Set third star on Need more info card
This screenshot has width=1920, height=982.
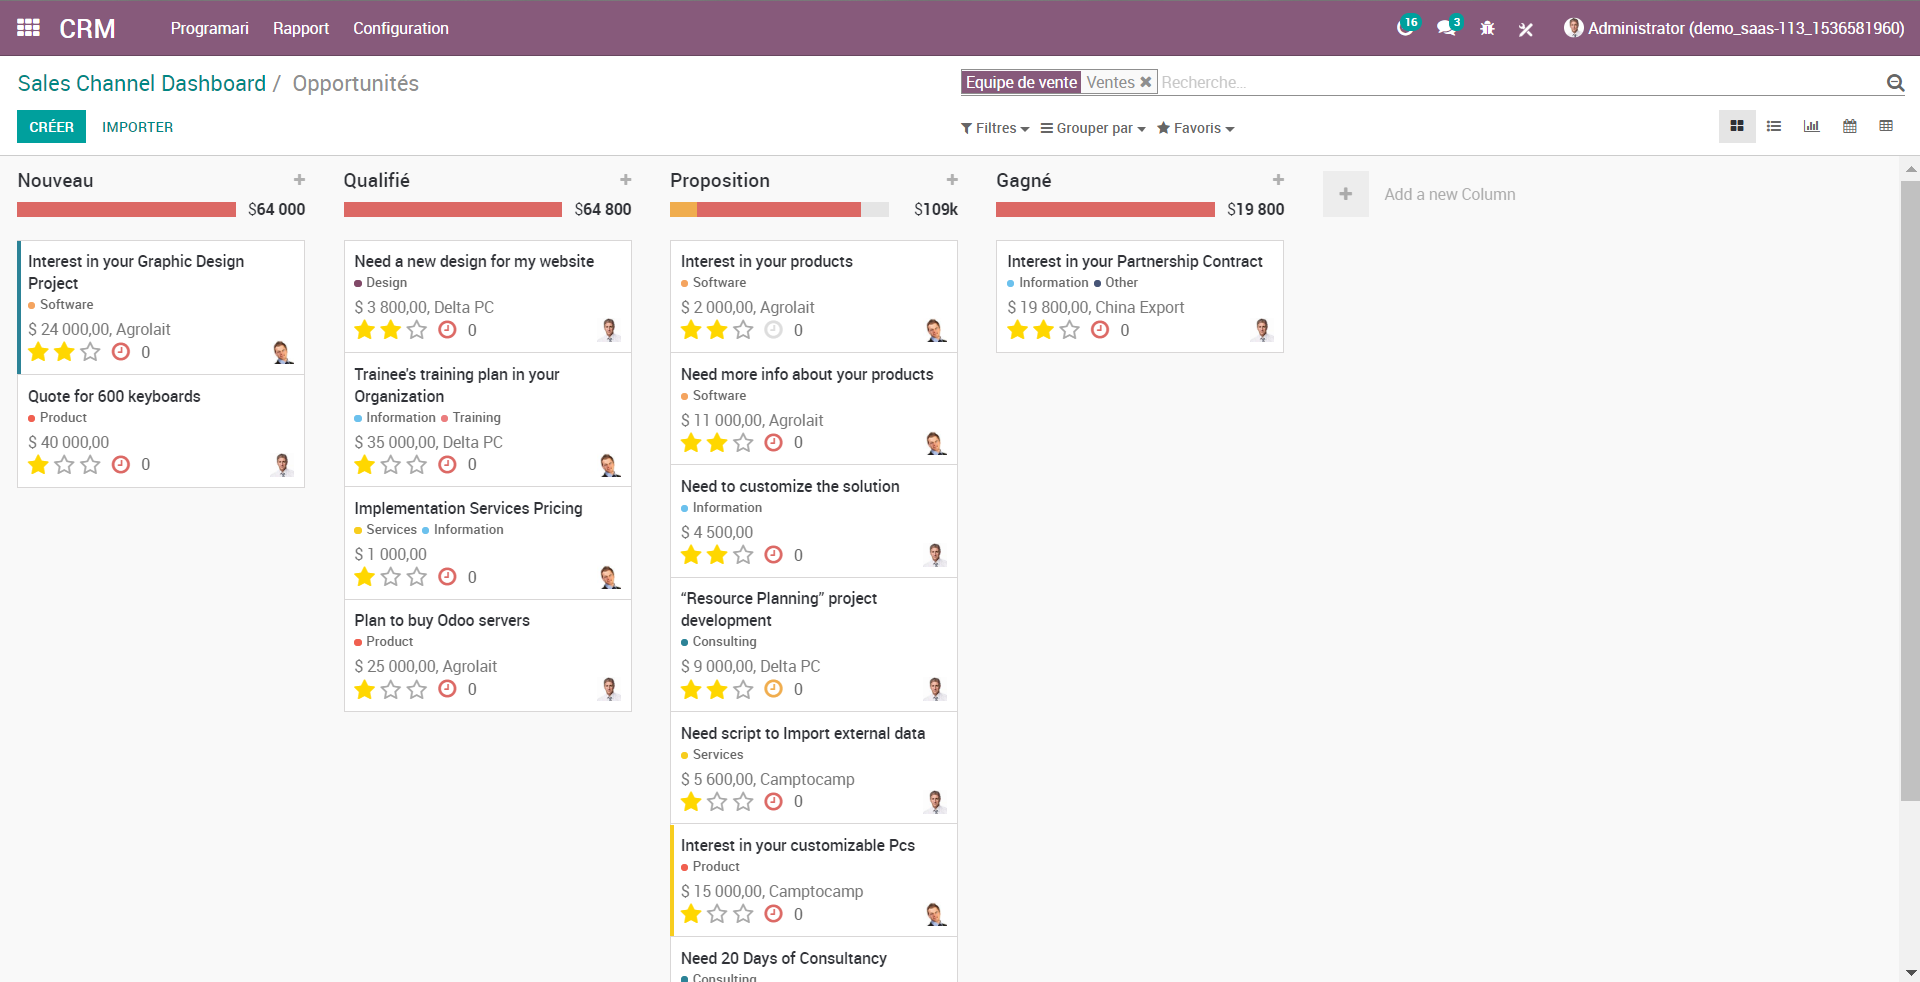743,442
